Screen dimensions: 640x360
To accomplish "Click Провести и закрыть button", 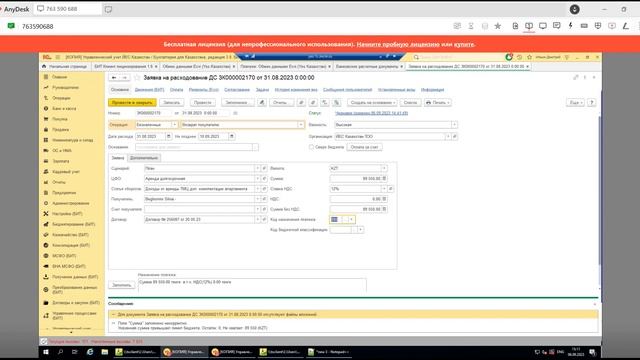I will point(132,103).
